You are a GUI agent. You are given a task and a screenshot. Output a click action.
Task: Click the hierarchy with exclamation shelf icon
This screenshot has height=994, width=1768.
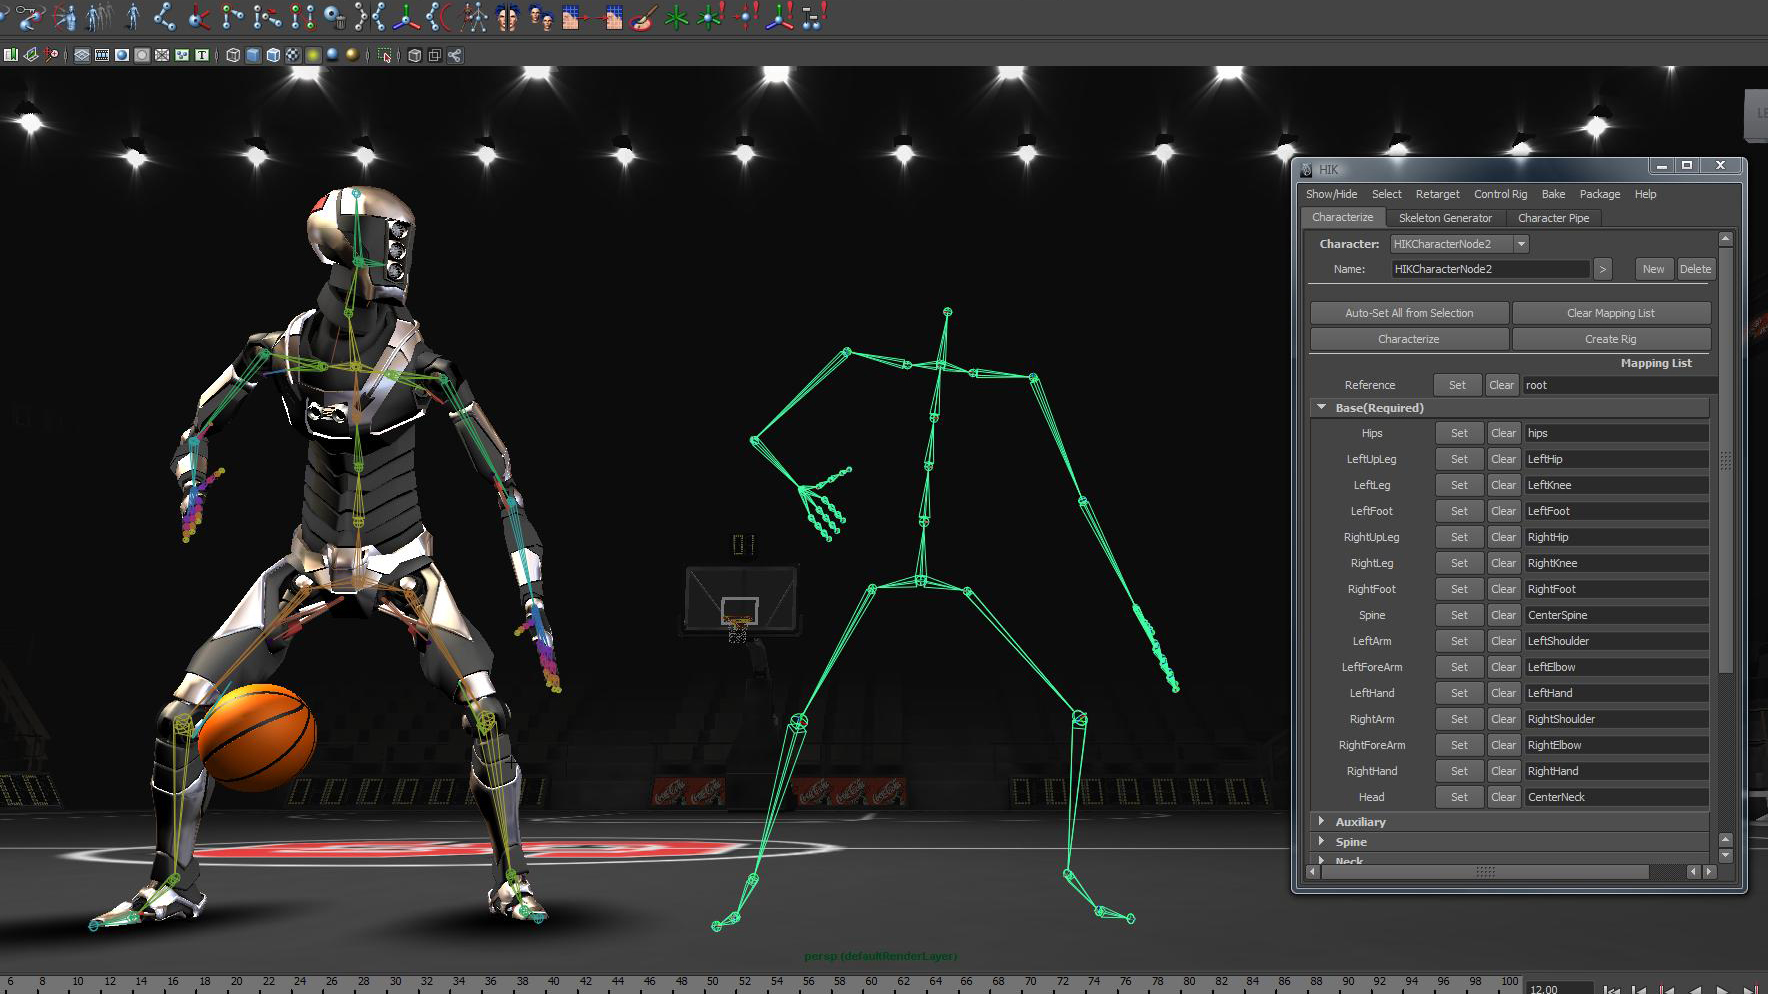(x=813, y=17)
